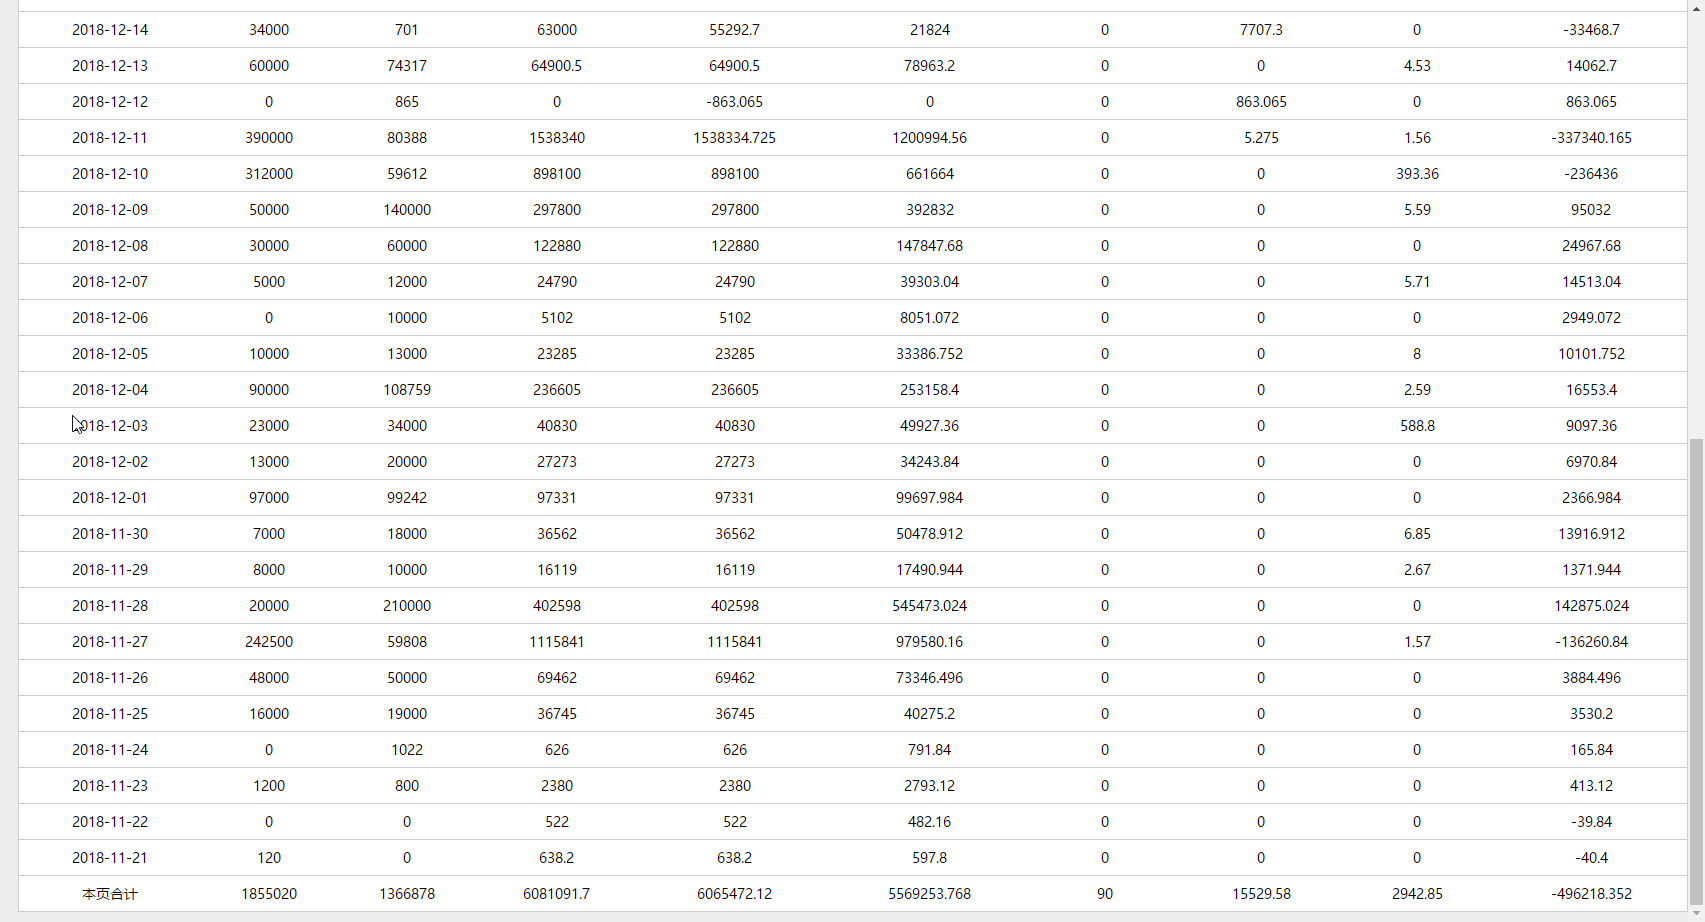Image resolution: width=1705 pixels, height=922 pixels.
Task: Select the cell with value 242500
Action: click(269, 642)
